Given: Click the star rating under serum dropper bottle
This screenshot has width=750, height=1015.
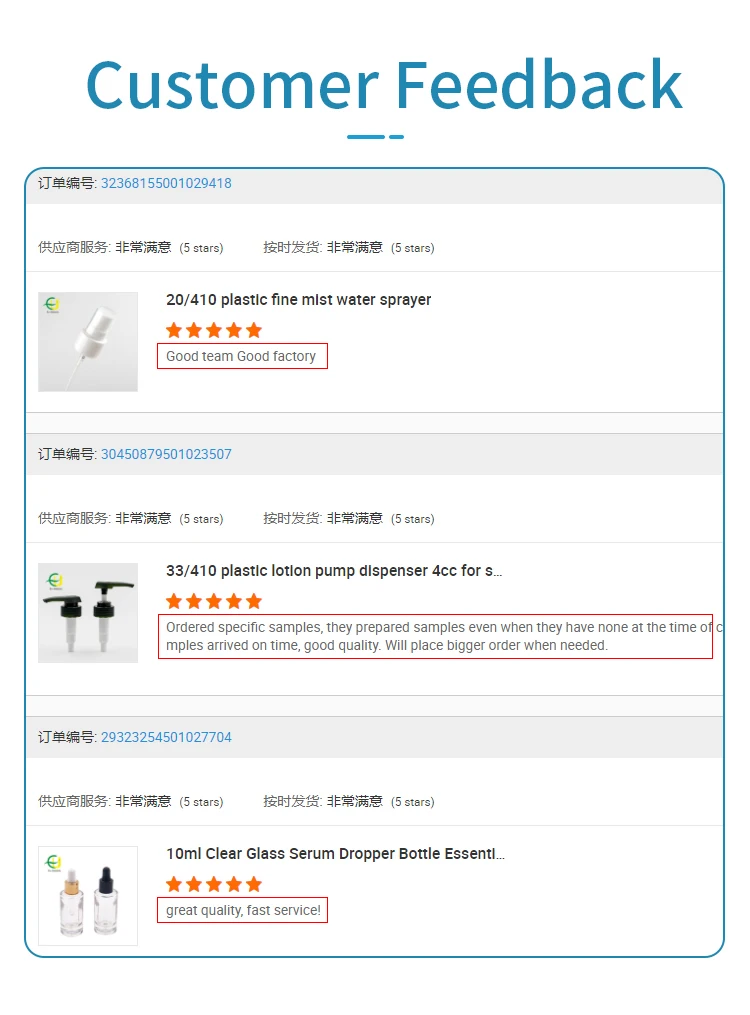Looking at the screenshot, I should pos(214,885).
